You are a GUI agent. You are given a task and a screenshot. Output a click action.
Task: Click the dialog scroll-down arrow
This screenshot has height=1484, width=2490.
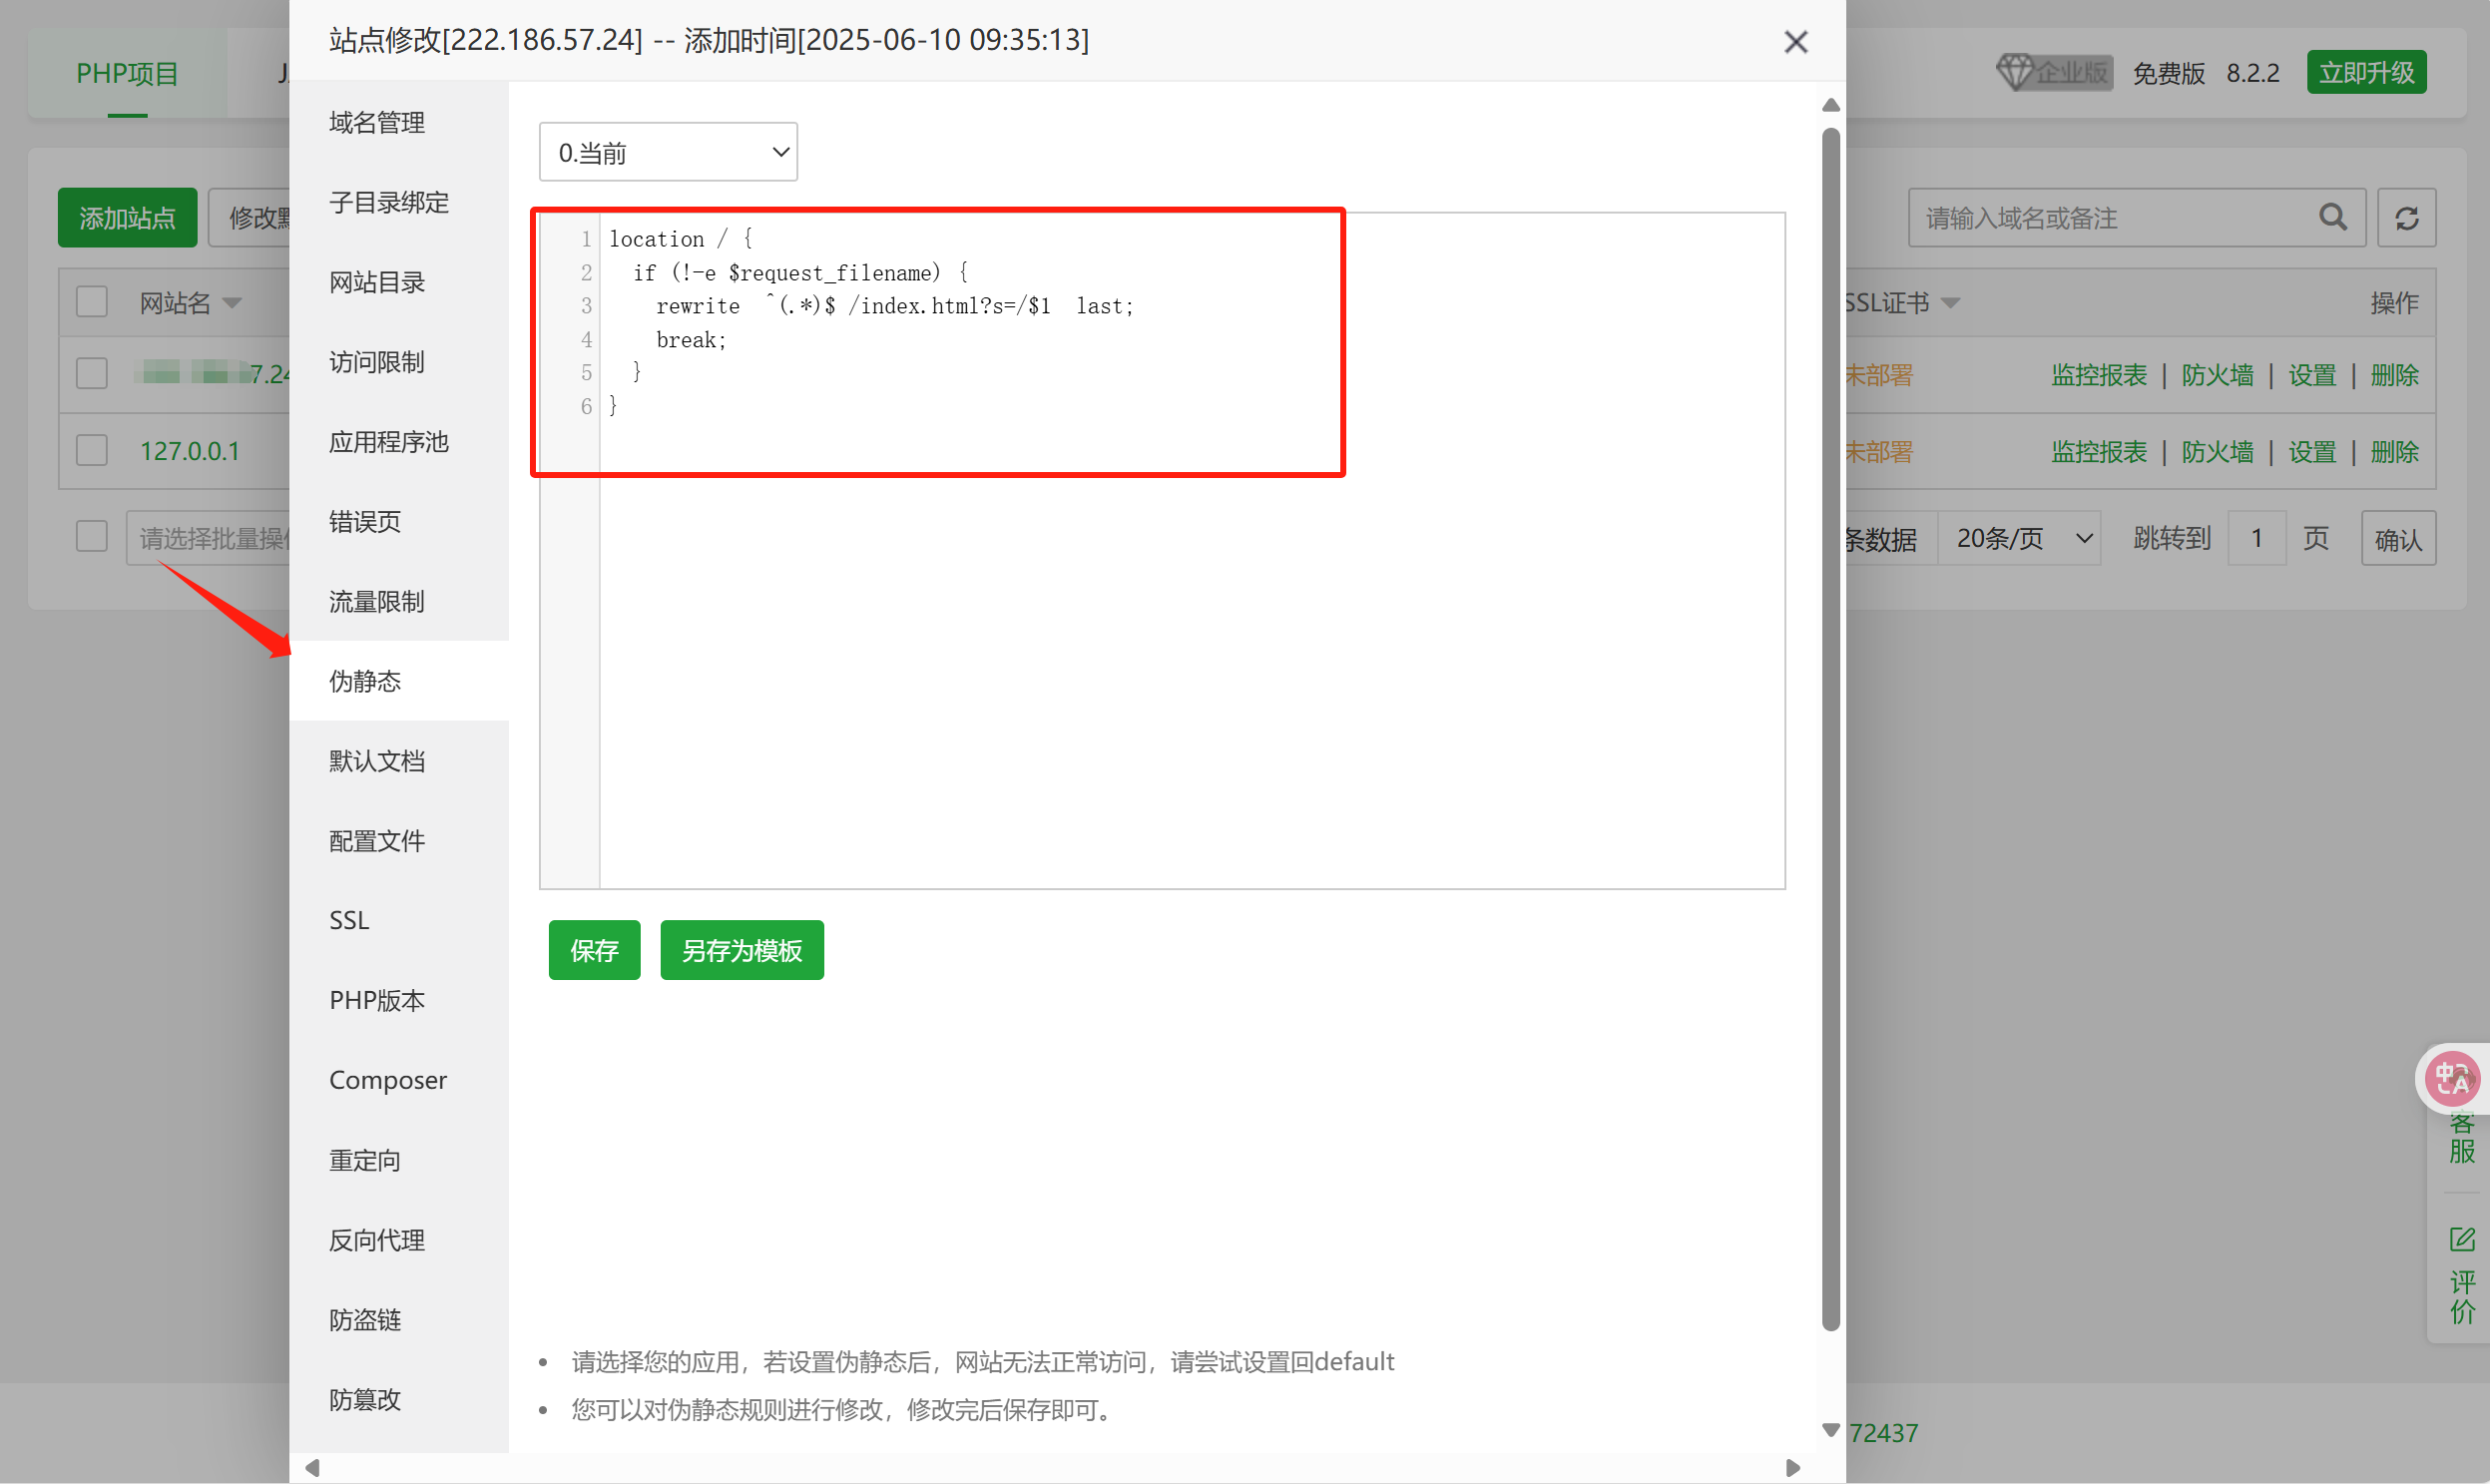point(1830,1430)
